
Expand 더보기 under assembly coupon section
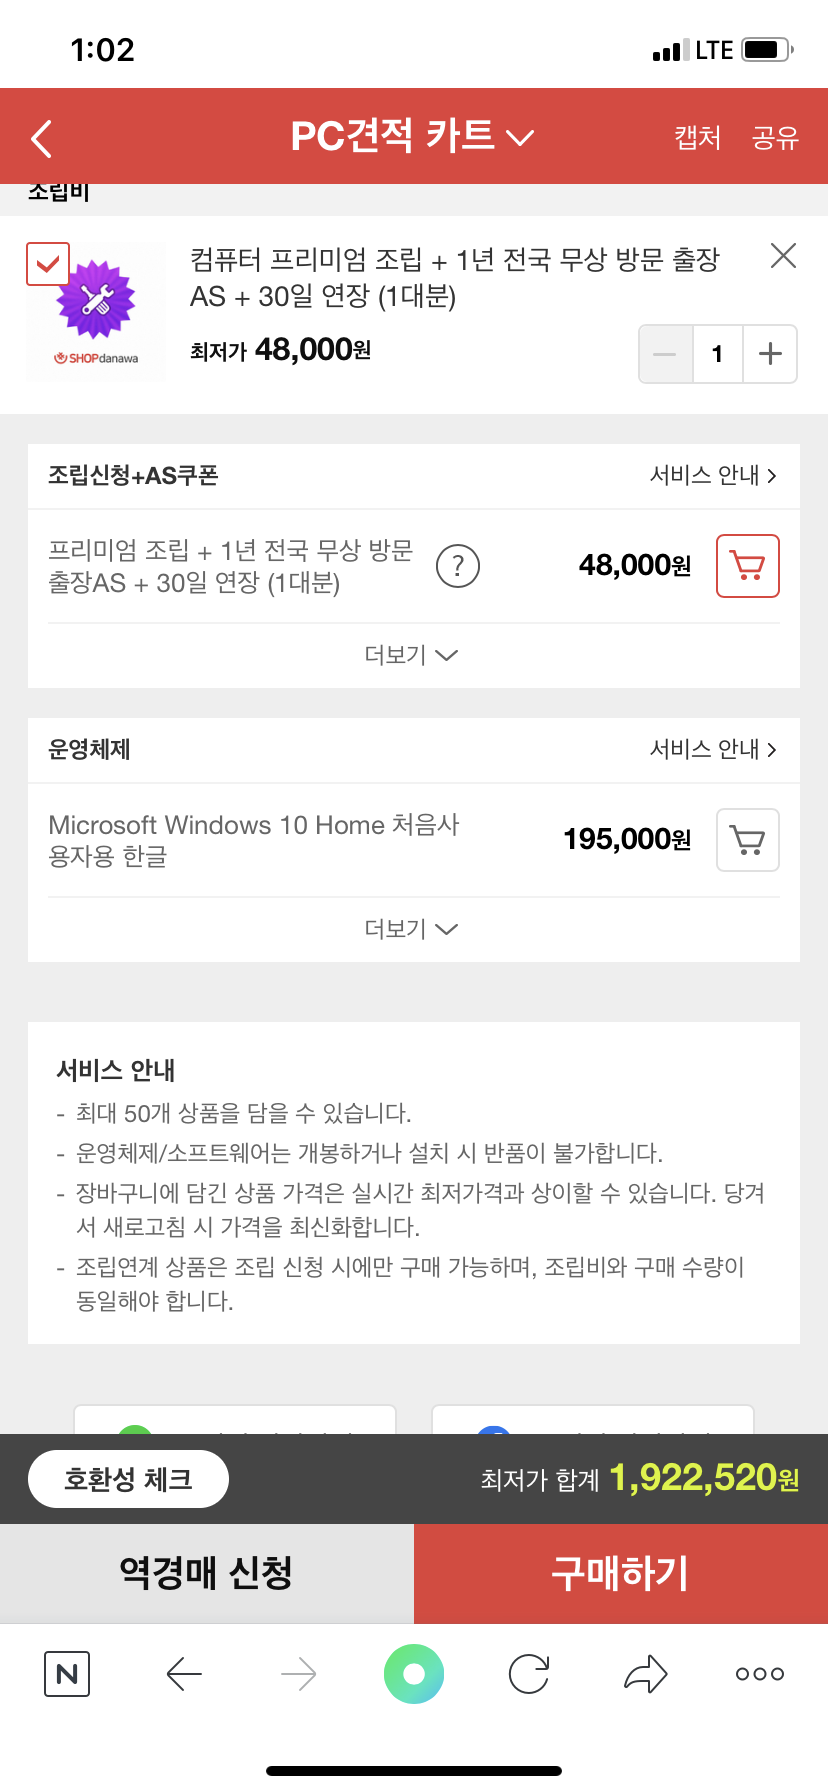click(412, 655)
